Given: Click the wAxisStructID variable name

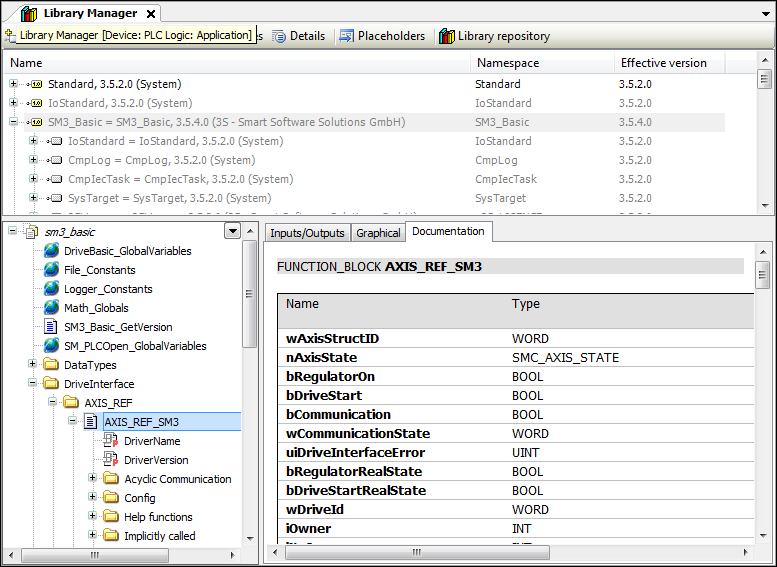Looking at the screenshot, I should (x=333, y=339).
